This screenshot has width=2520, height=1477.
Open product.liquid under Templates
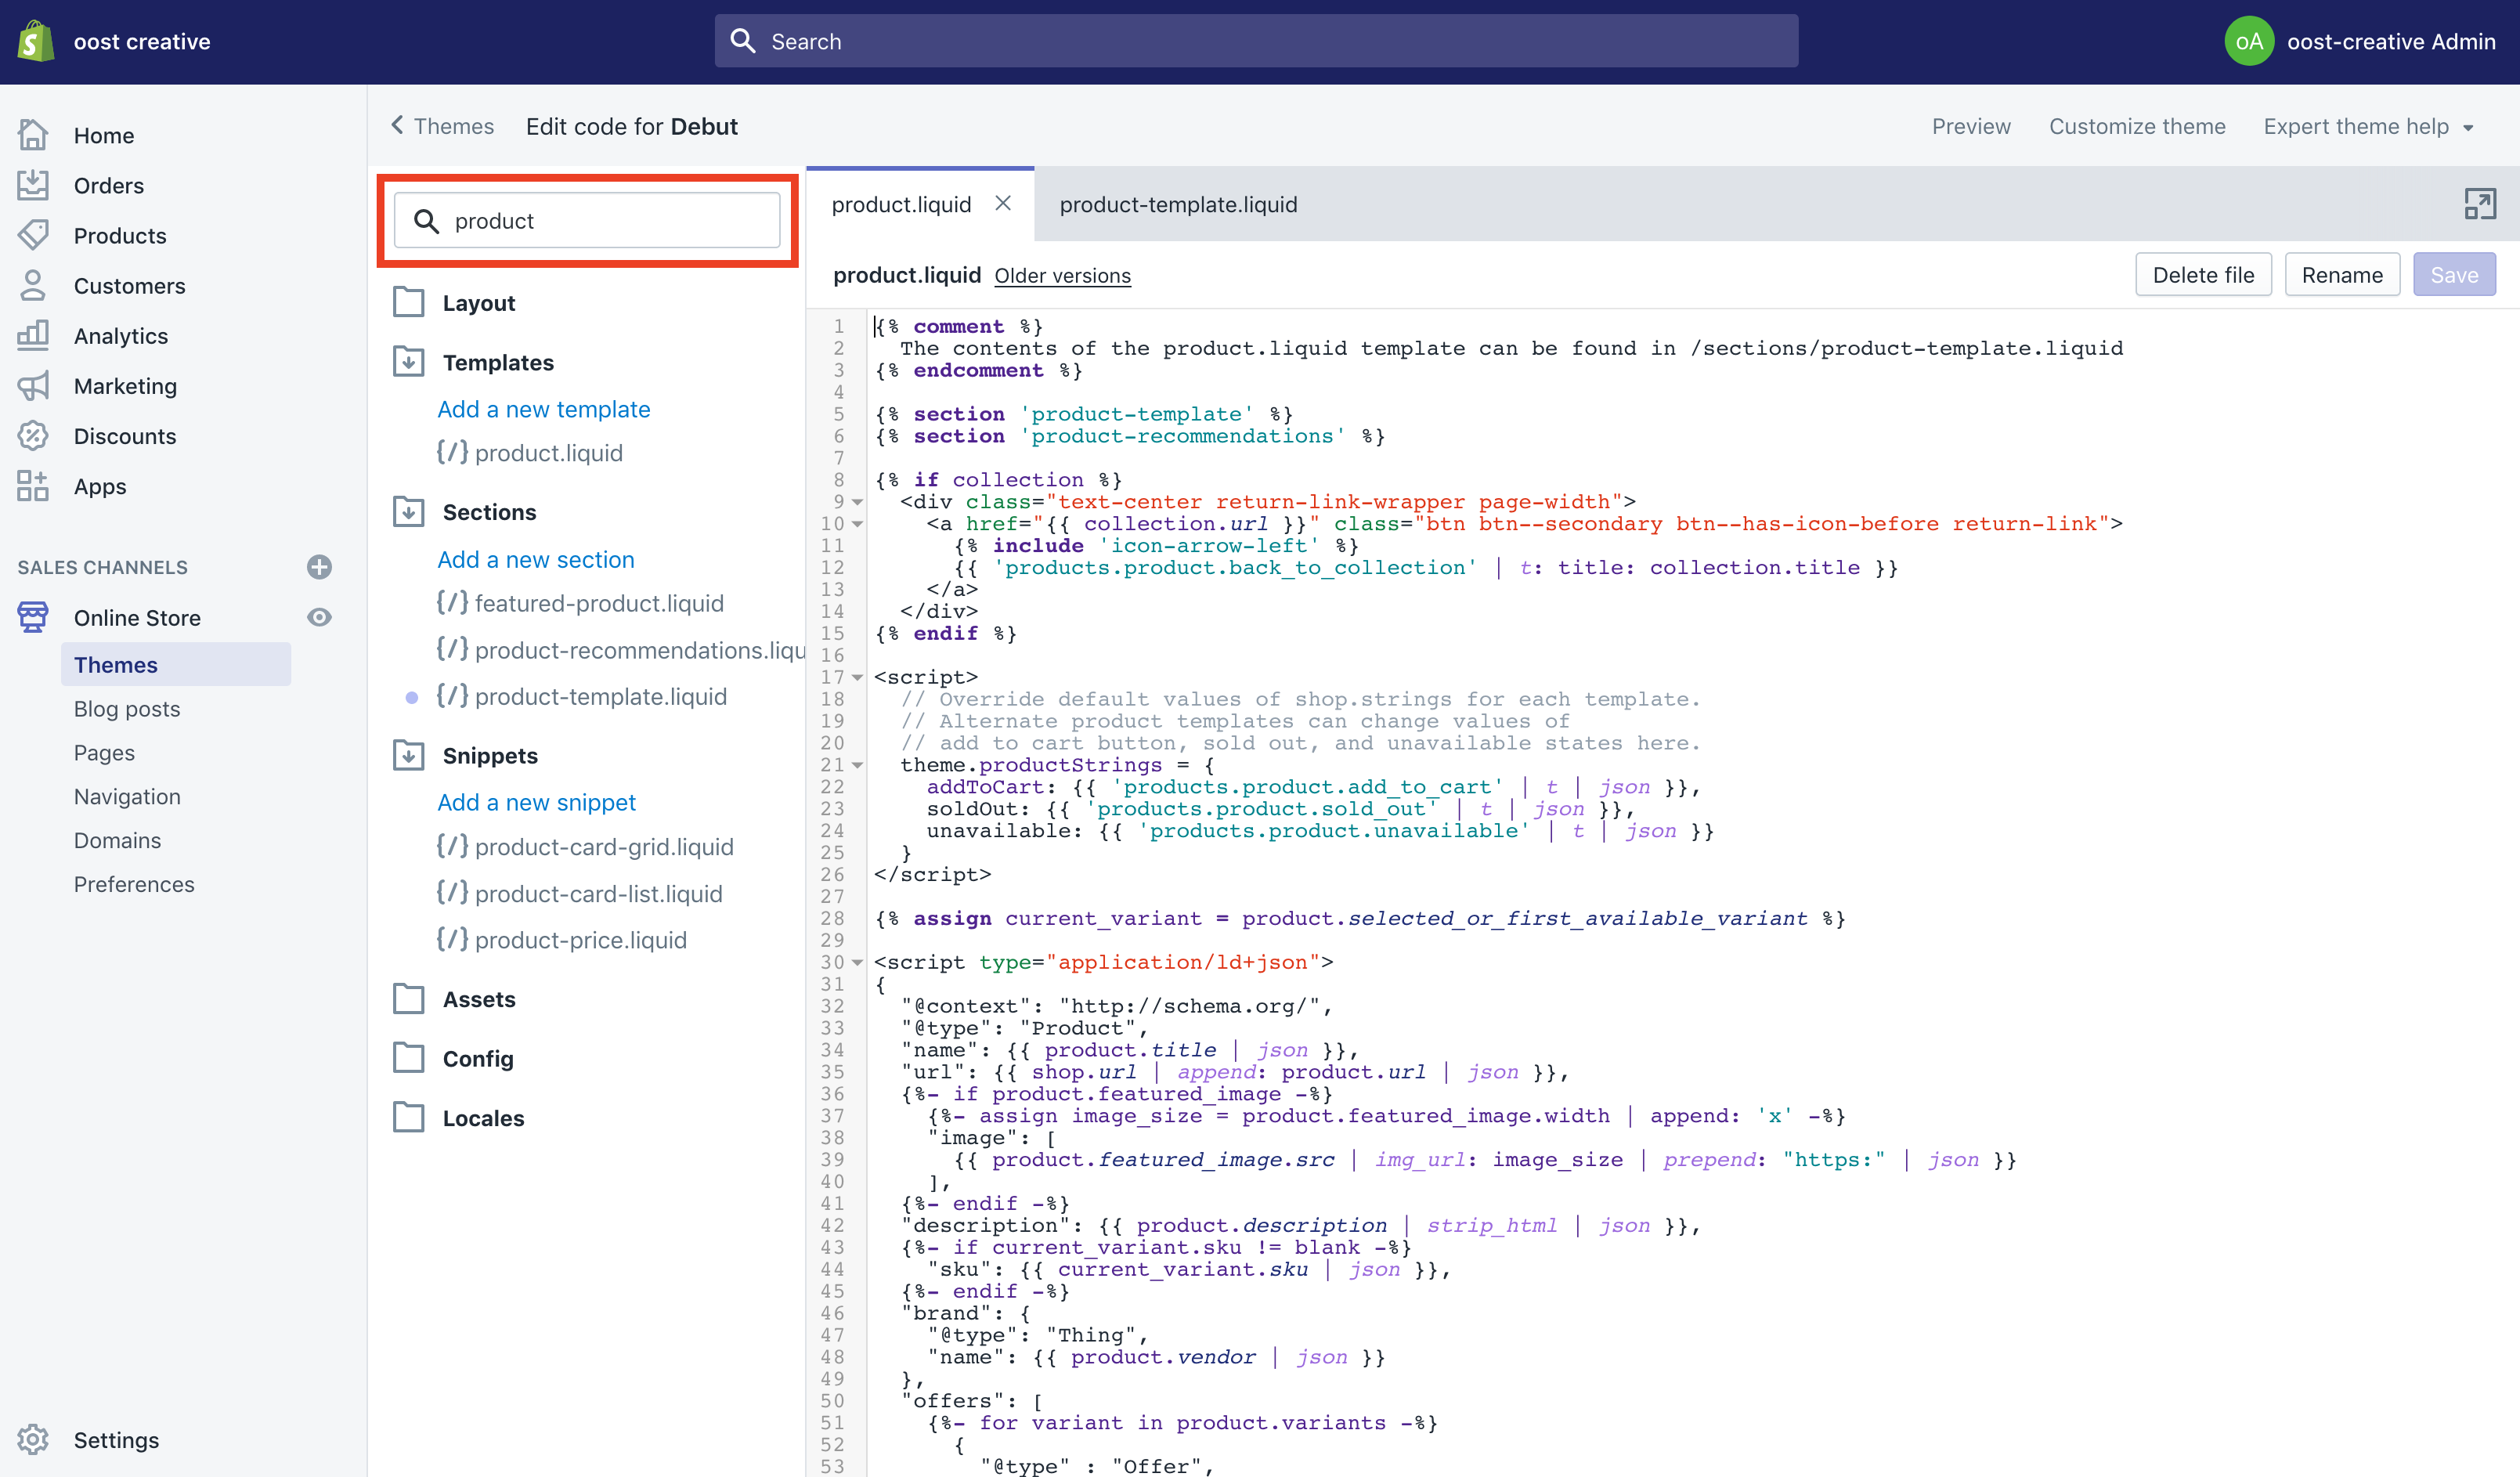pos(530,452)
